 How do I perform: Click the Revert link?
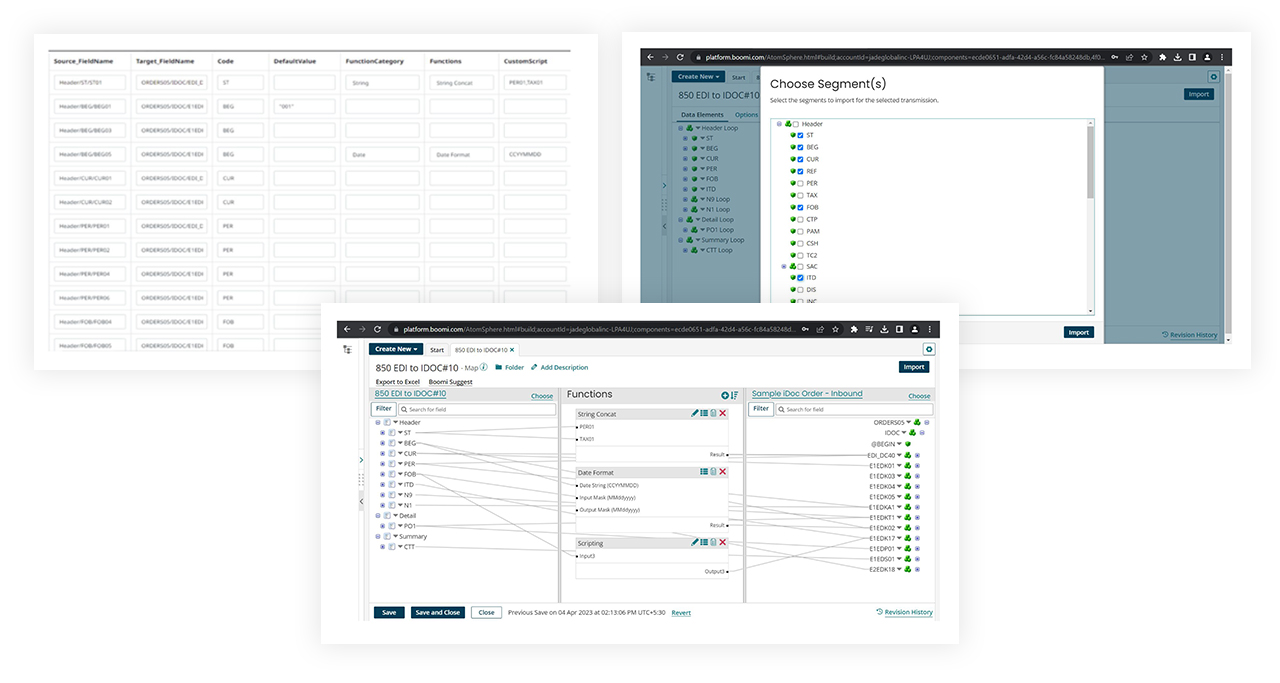coord(680,613)
